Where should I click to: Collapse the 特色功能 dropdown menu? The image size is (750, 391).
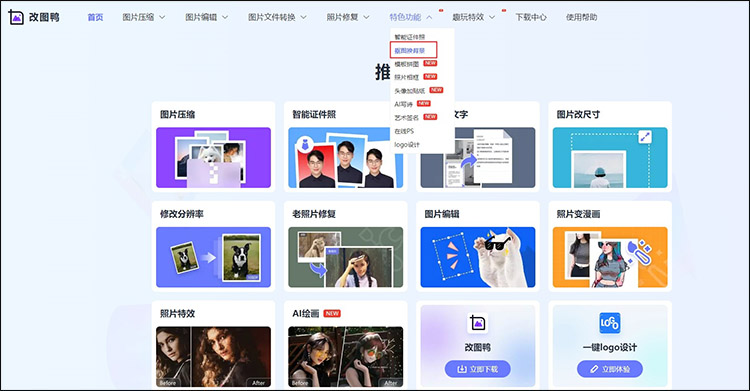[x=411, y=17]
